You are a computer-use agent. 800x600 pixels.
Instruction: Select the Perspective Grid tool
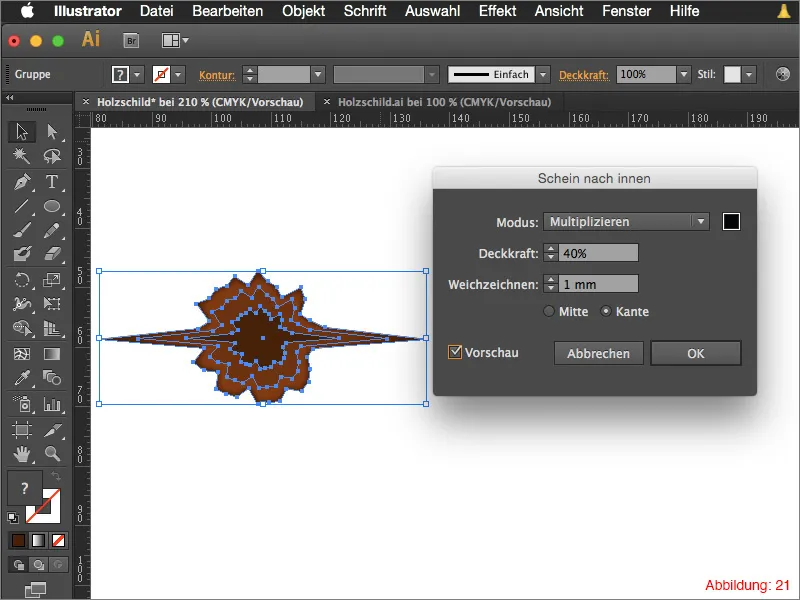pyautogui.click(x=52, y=328)
